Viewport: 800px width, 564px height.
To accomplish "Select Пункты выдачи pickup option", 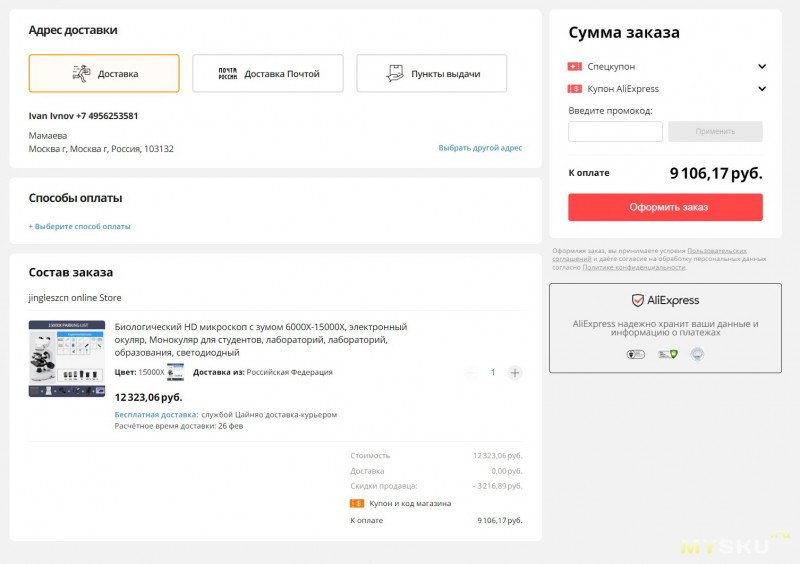I will [432, 74].
